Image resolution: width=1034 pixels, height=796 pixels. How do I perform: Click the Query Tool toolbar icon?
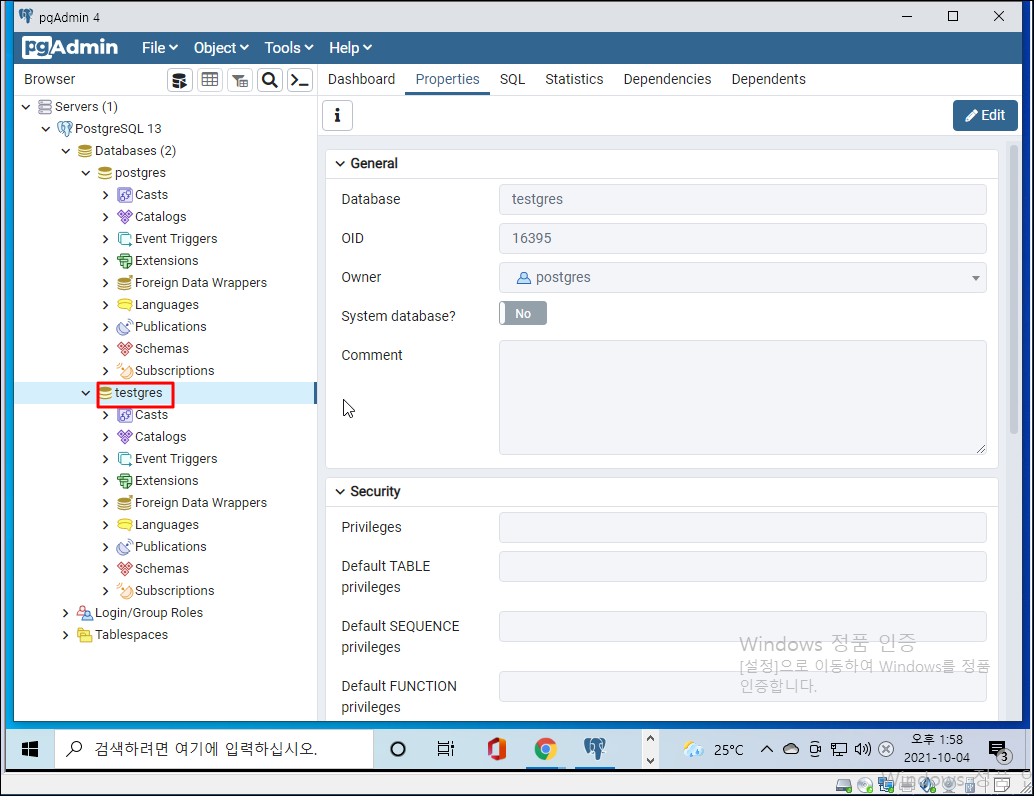pos(179,80)
